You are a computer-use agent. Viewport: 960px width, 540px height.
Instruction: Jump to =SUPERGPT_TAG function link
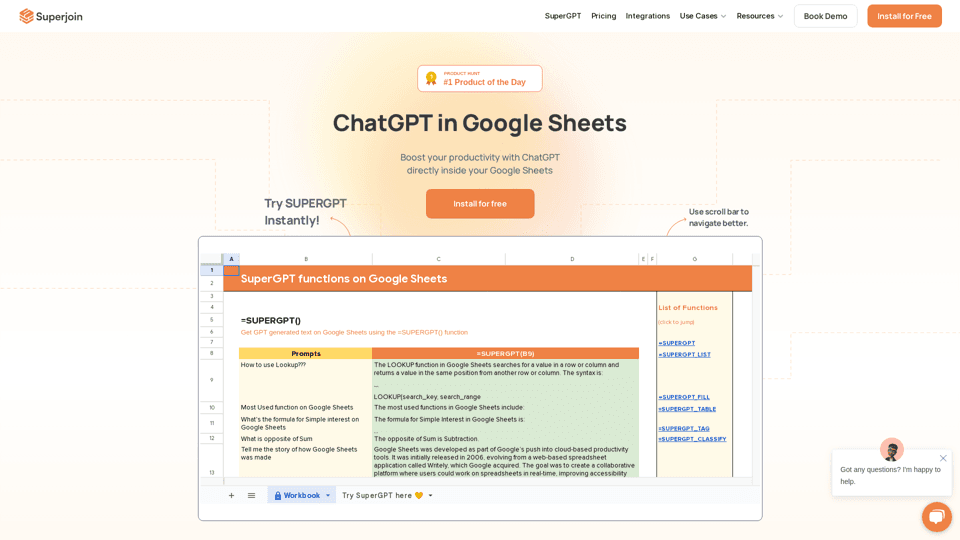tap(684, 429)
